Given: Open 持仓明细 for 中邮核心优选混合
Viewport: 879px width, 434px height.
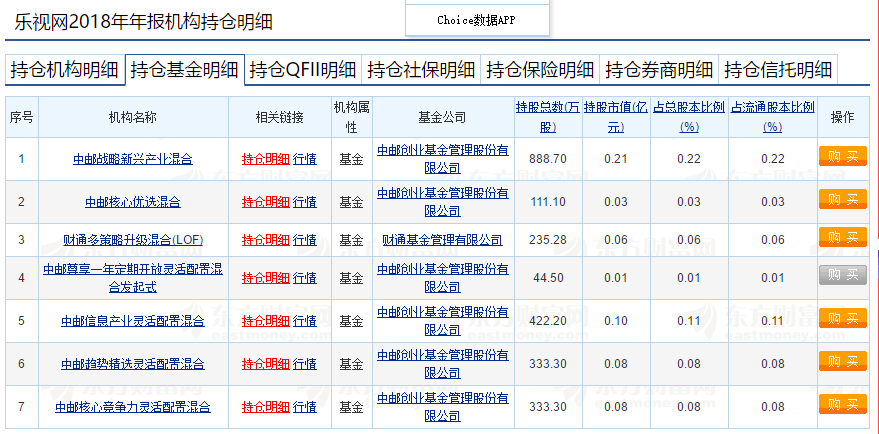Looking at the screenshot, I should click(x=266, y=202).
